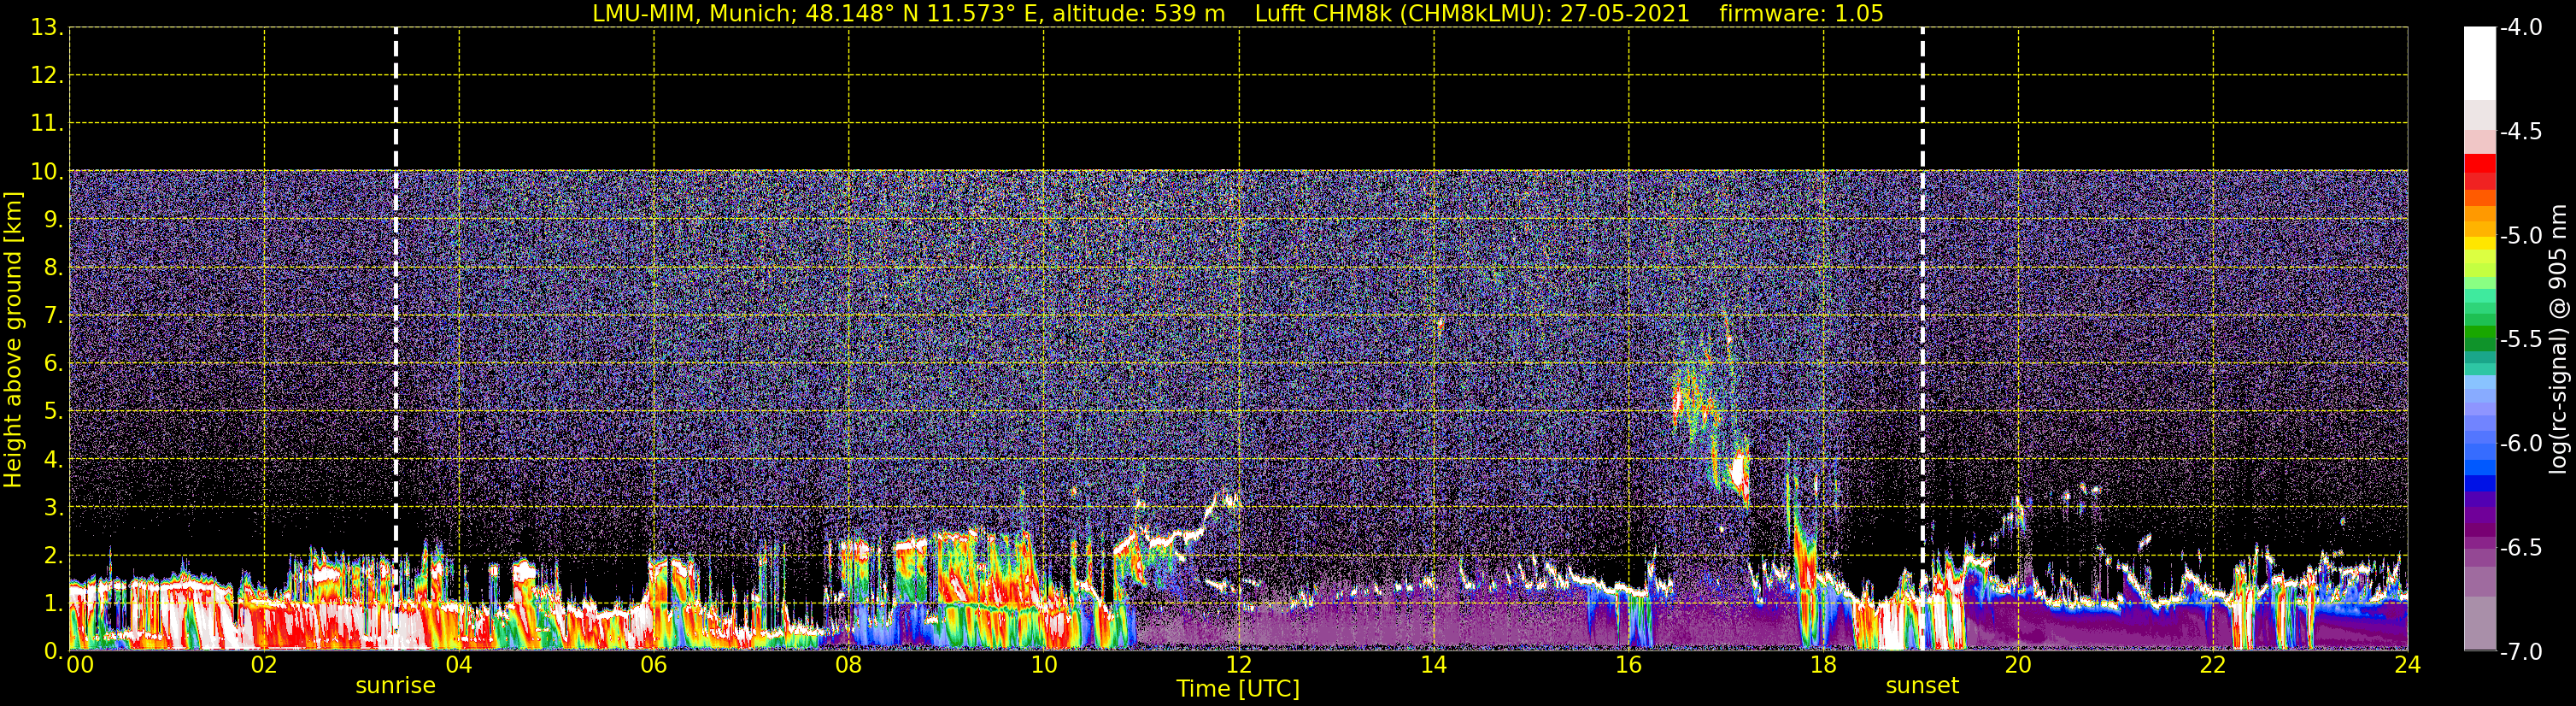Click the '18' tick on the time axis

1824,665
